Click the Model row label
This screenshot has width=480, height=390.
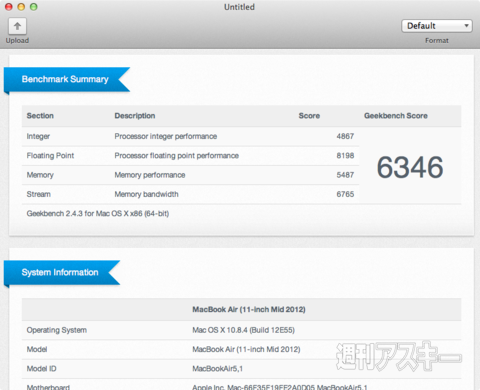[37, 349]
